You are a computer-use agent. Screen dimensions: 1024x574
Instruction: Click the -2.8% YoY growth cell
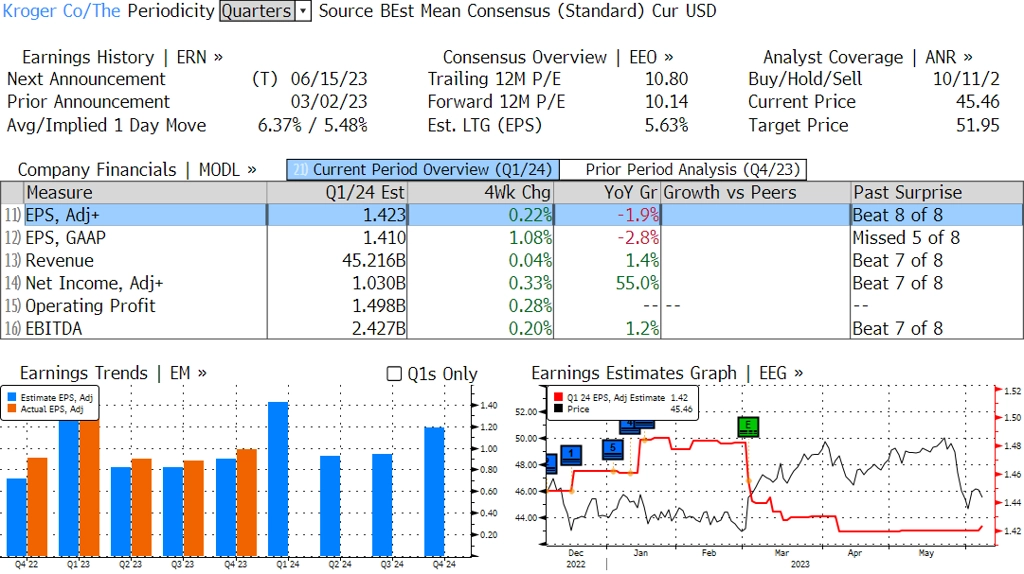click(607, 238)
